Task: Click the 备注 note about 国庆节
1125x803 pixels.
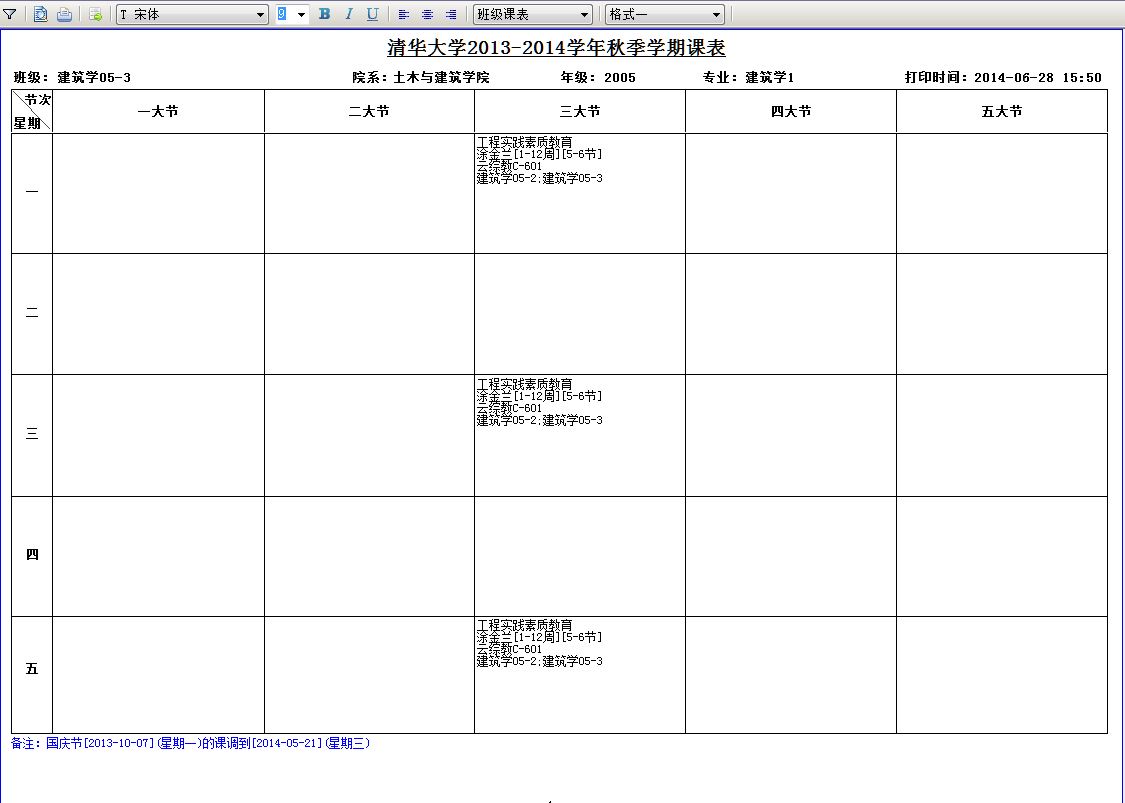Action: coord(190,743)
